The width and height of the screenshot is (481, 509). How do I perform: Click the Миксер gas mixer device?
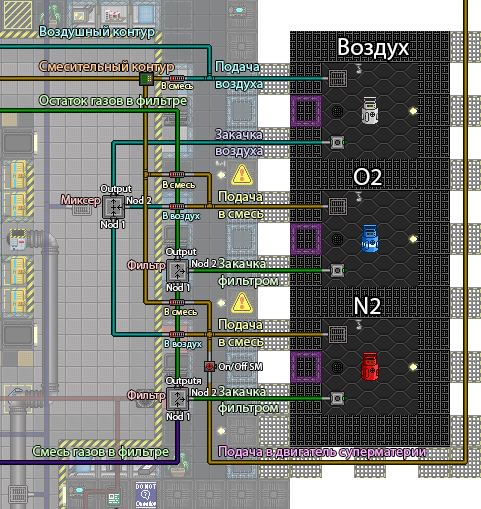113,207
